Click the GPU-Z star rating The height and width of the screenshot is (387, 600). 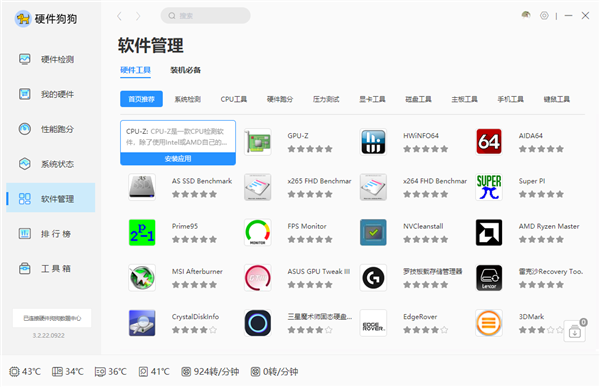coord(310,149)
